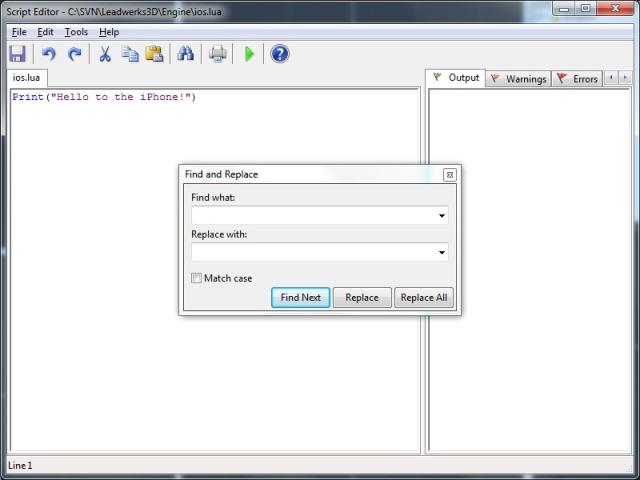Expand the Find what dropdown
The width and height of the screenshot is (640, 480).
441,216
